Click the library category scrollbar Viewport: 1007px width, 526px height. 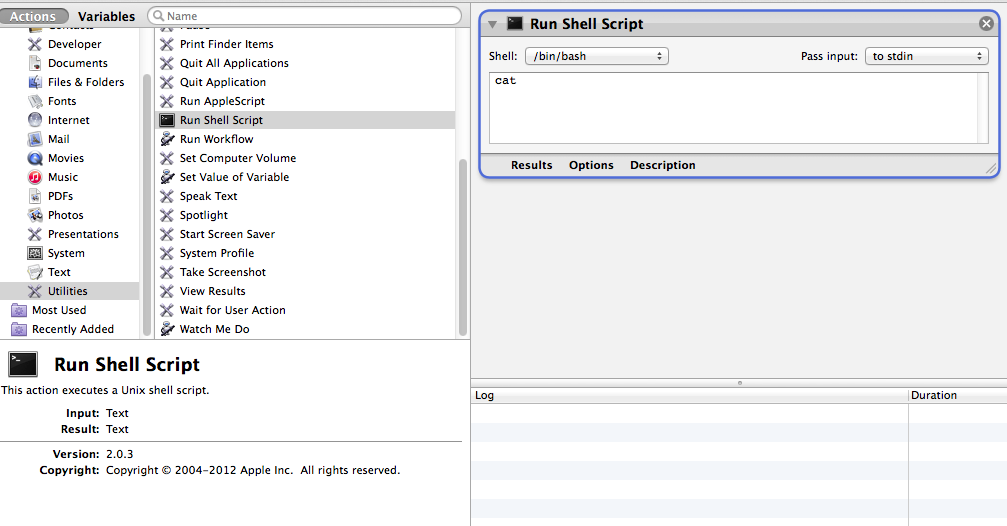[146, 206]
